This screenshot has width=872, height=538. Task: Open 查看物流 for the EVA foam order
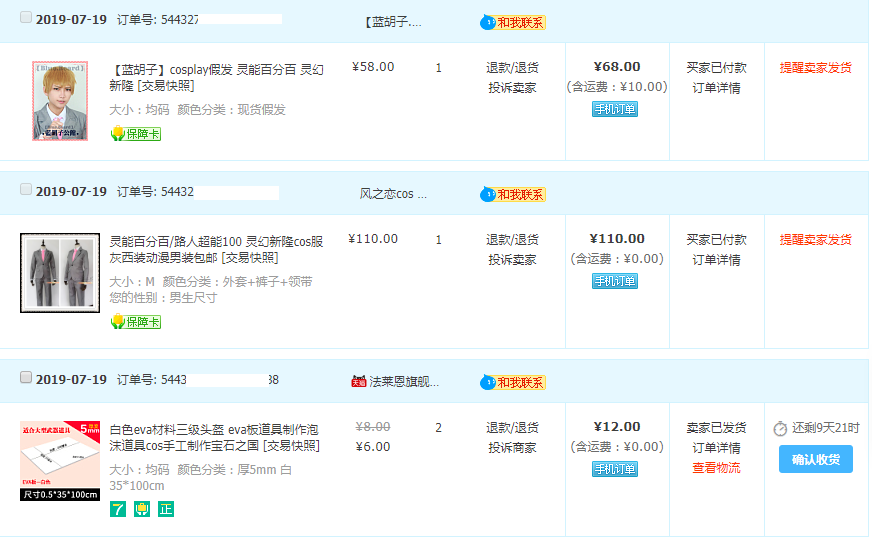click(716, 468)
